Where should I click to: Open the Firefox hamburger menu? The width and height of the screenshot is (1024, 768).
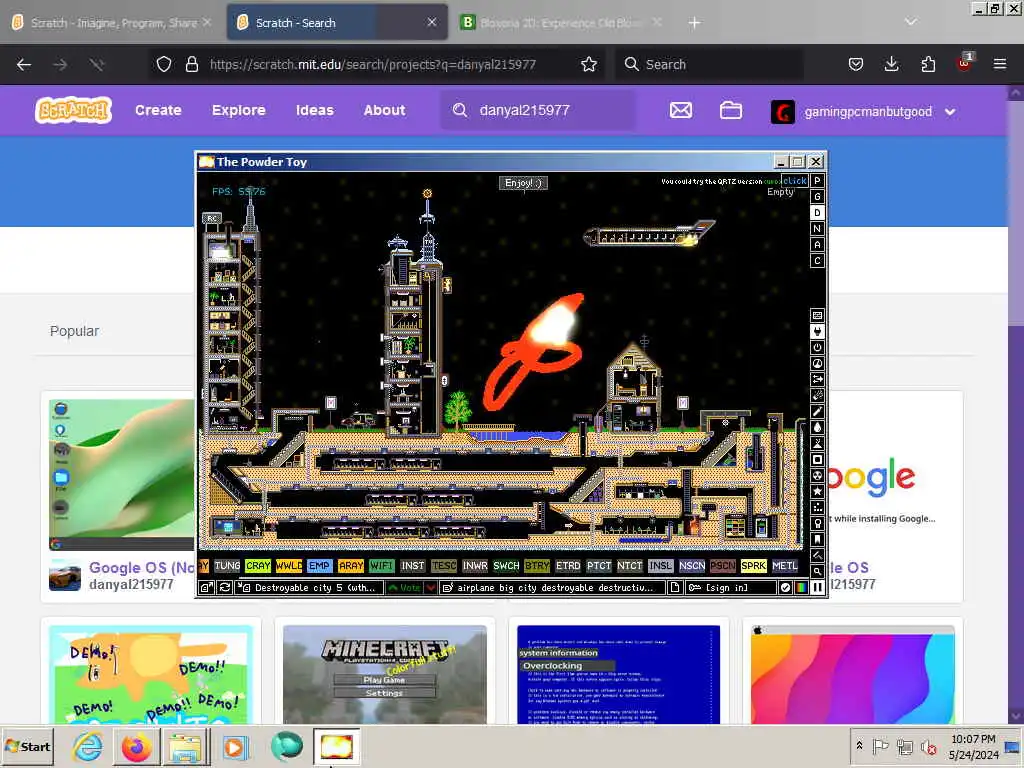point(1000,64)
